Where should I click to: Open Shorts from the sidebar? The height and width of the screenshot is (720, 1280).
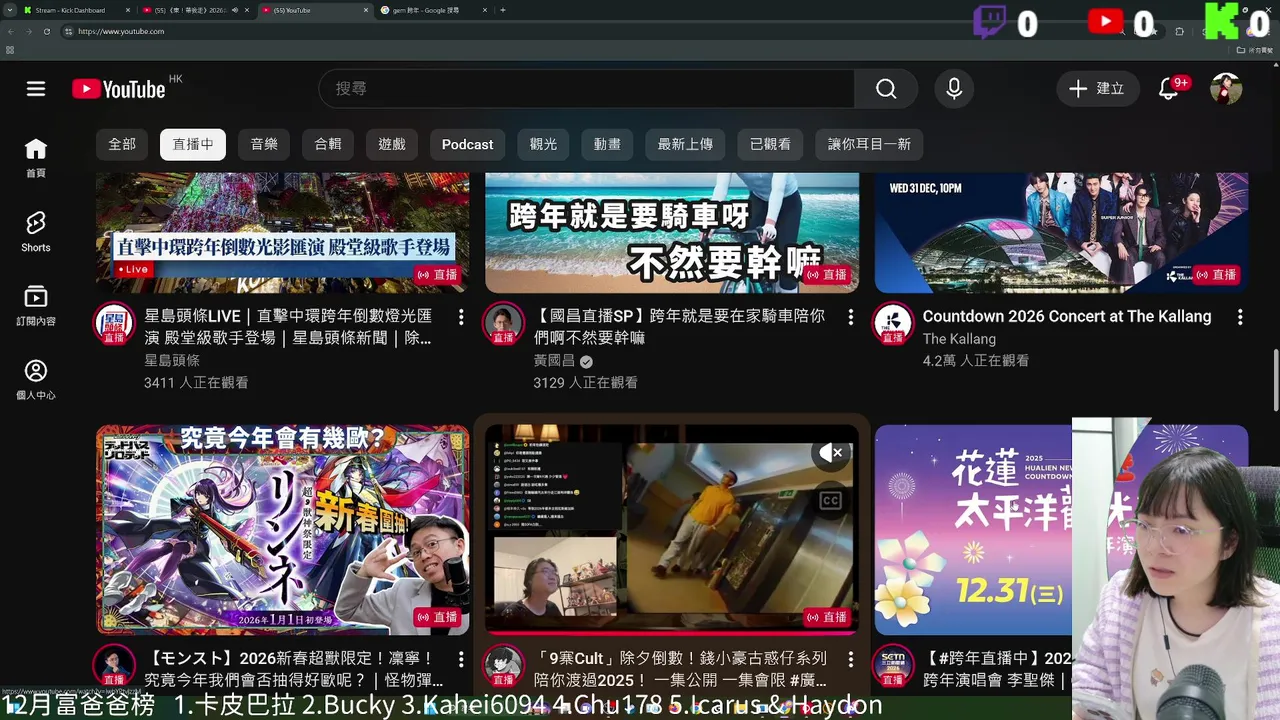point(36,232)
